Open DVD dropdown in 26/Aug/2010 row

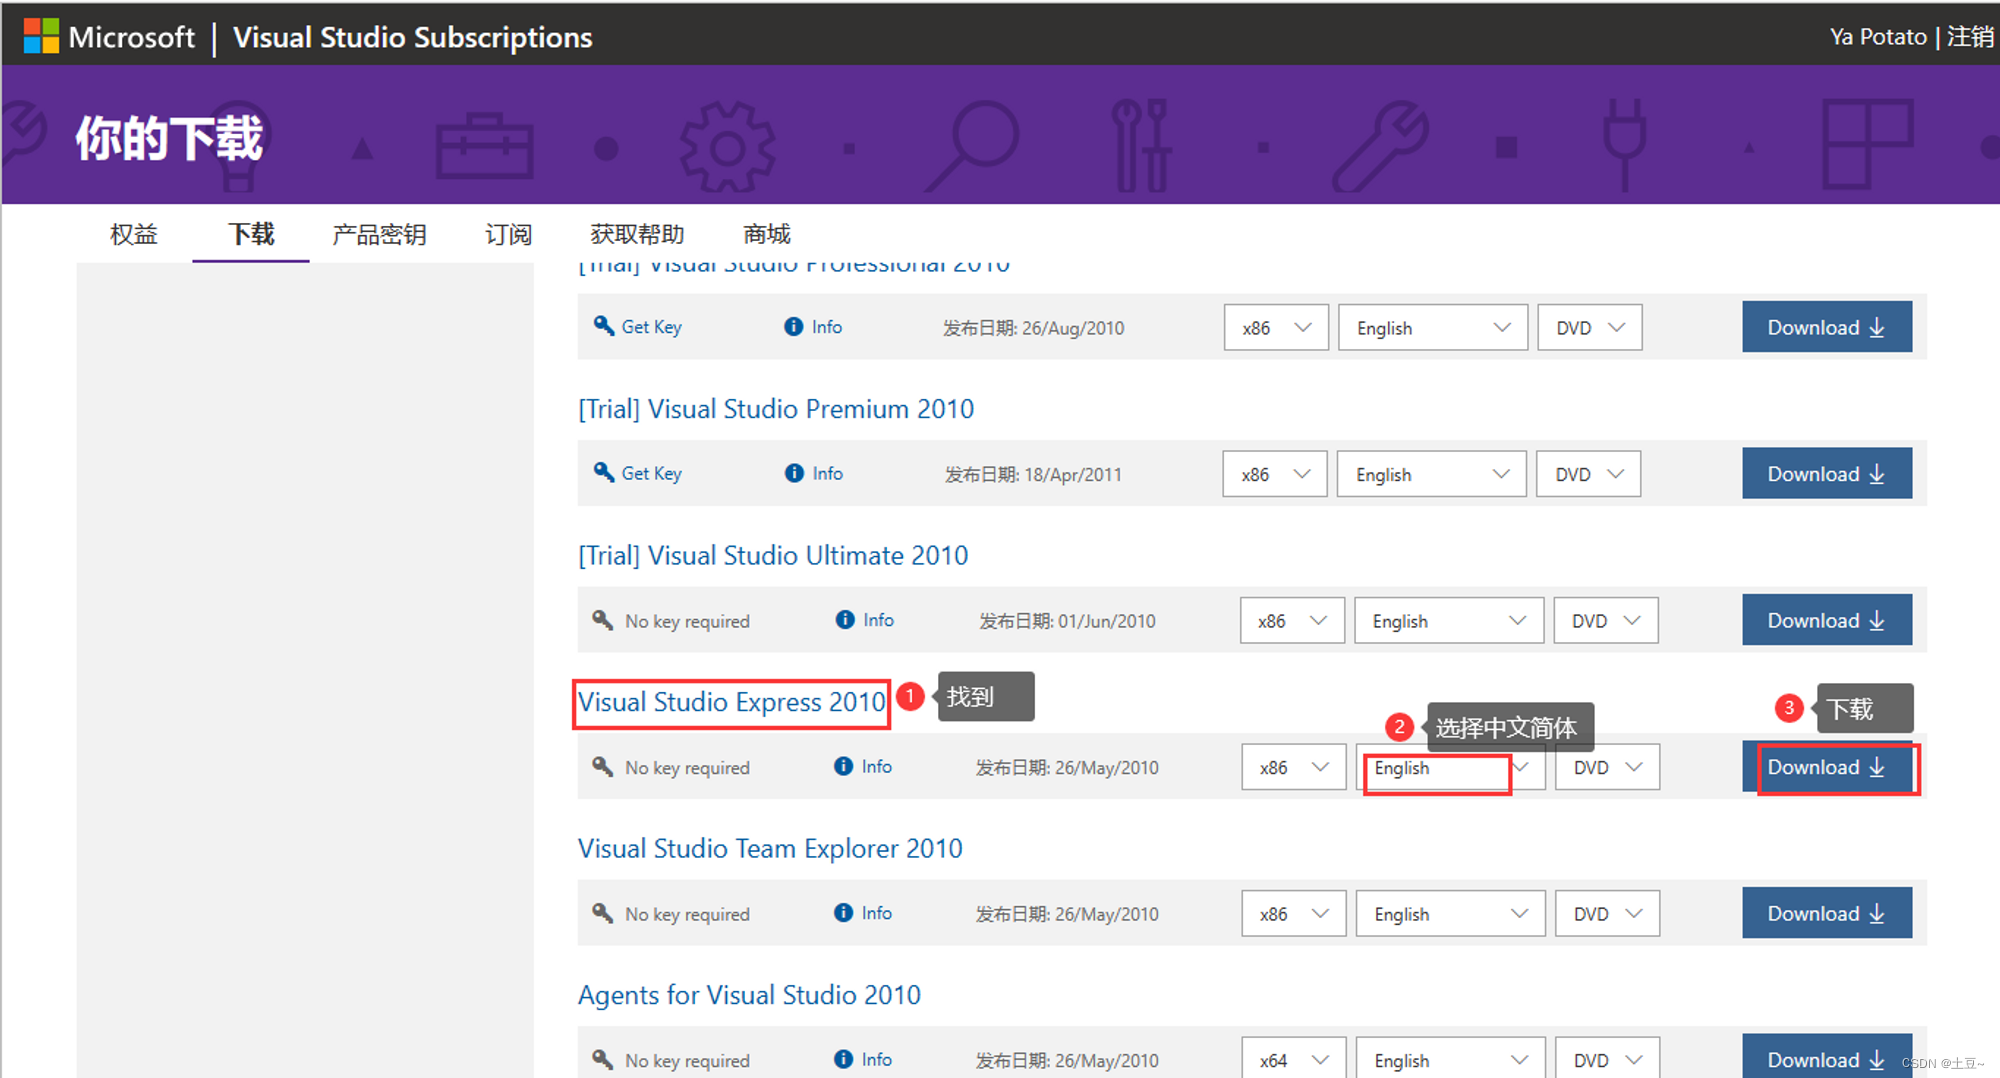tap(1589, 327)
